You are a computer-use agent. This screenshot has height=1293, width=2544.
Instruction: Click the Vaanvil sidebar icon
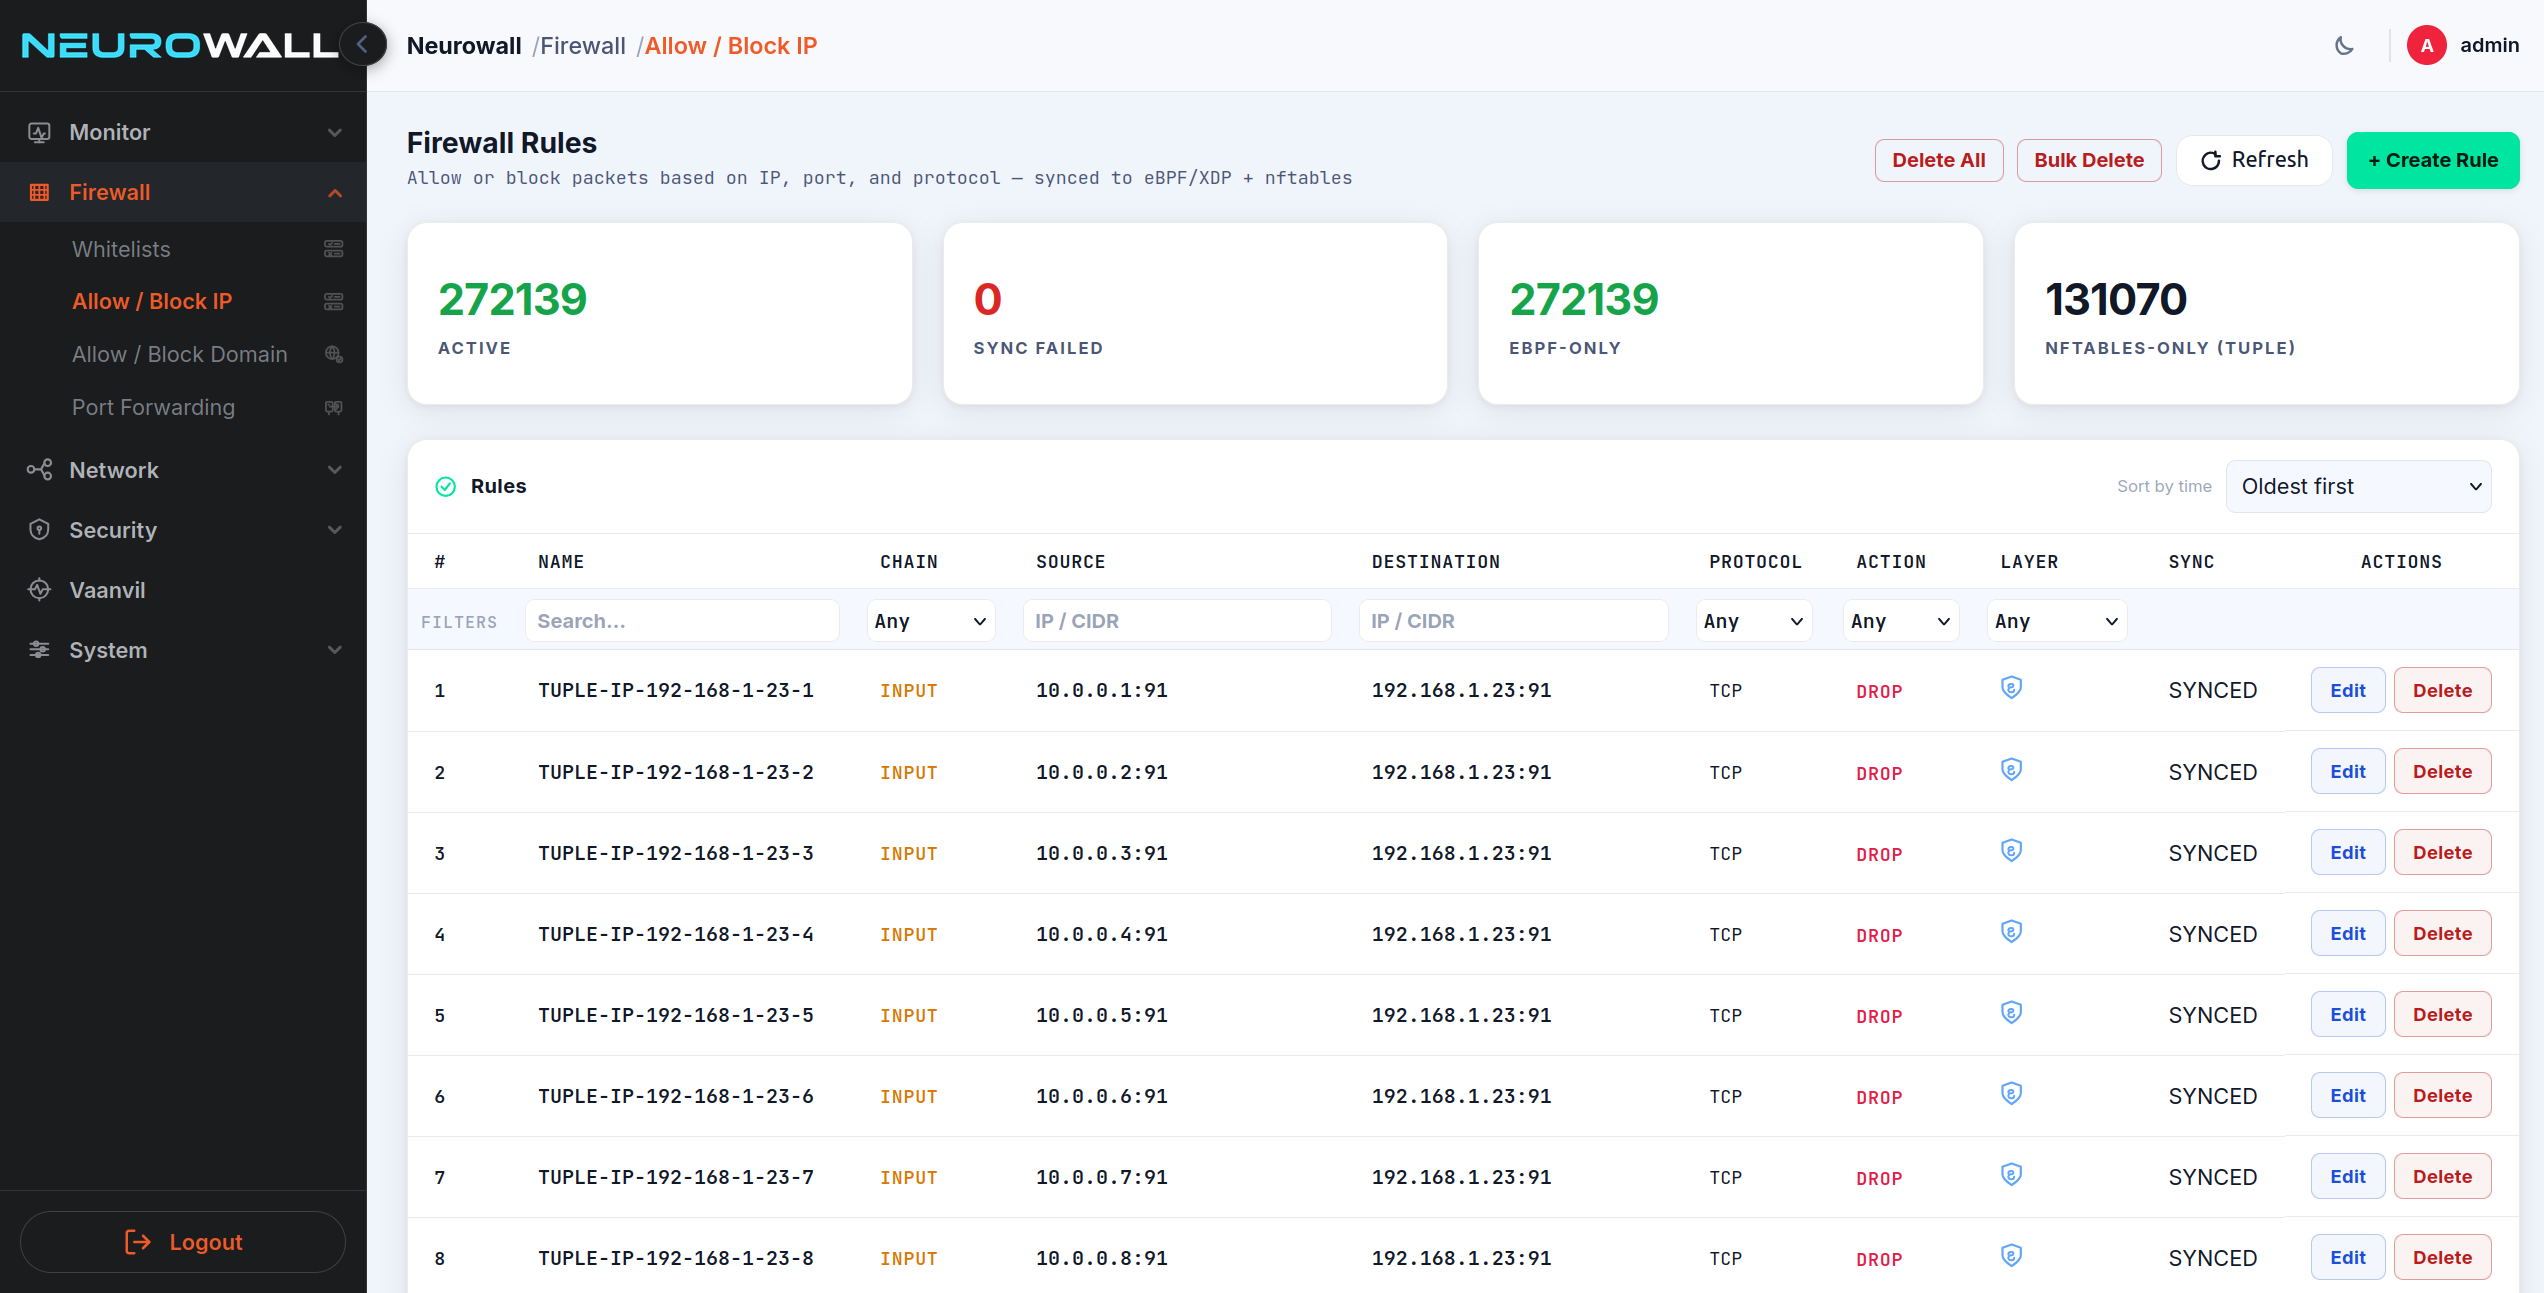39,590
